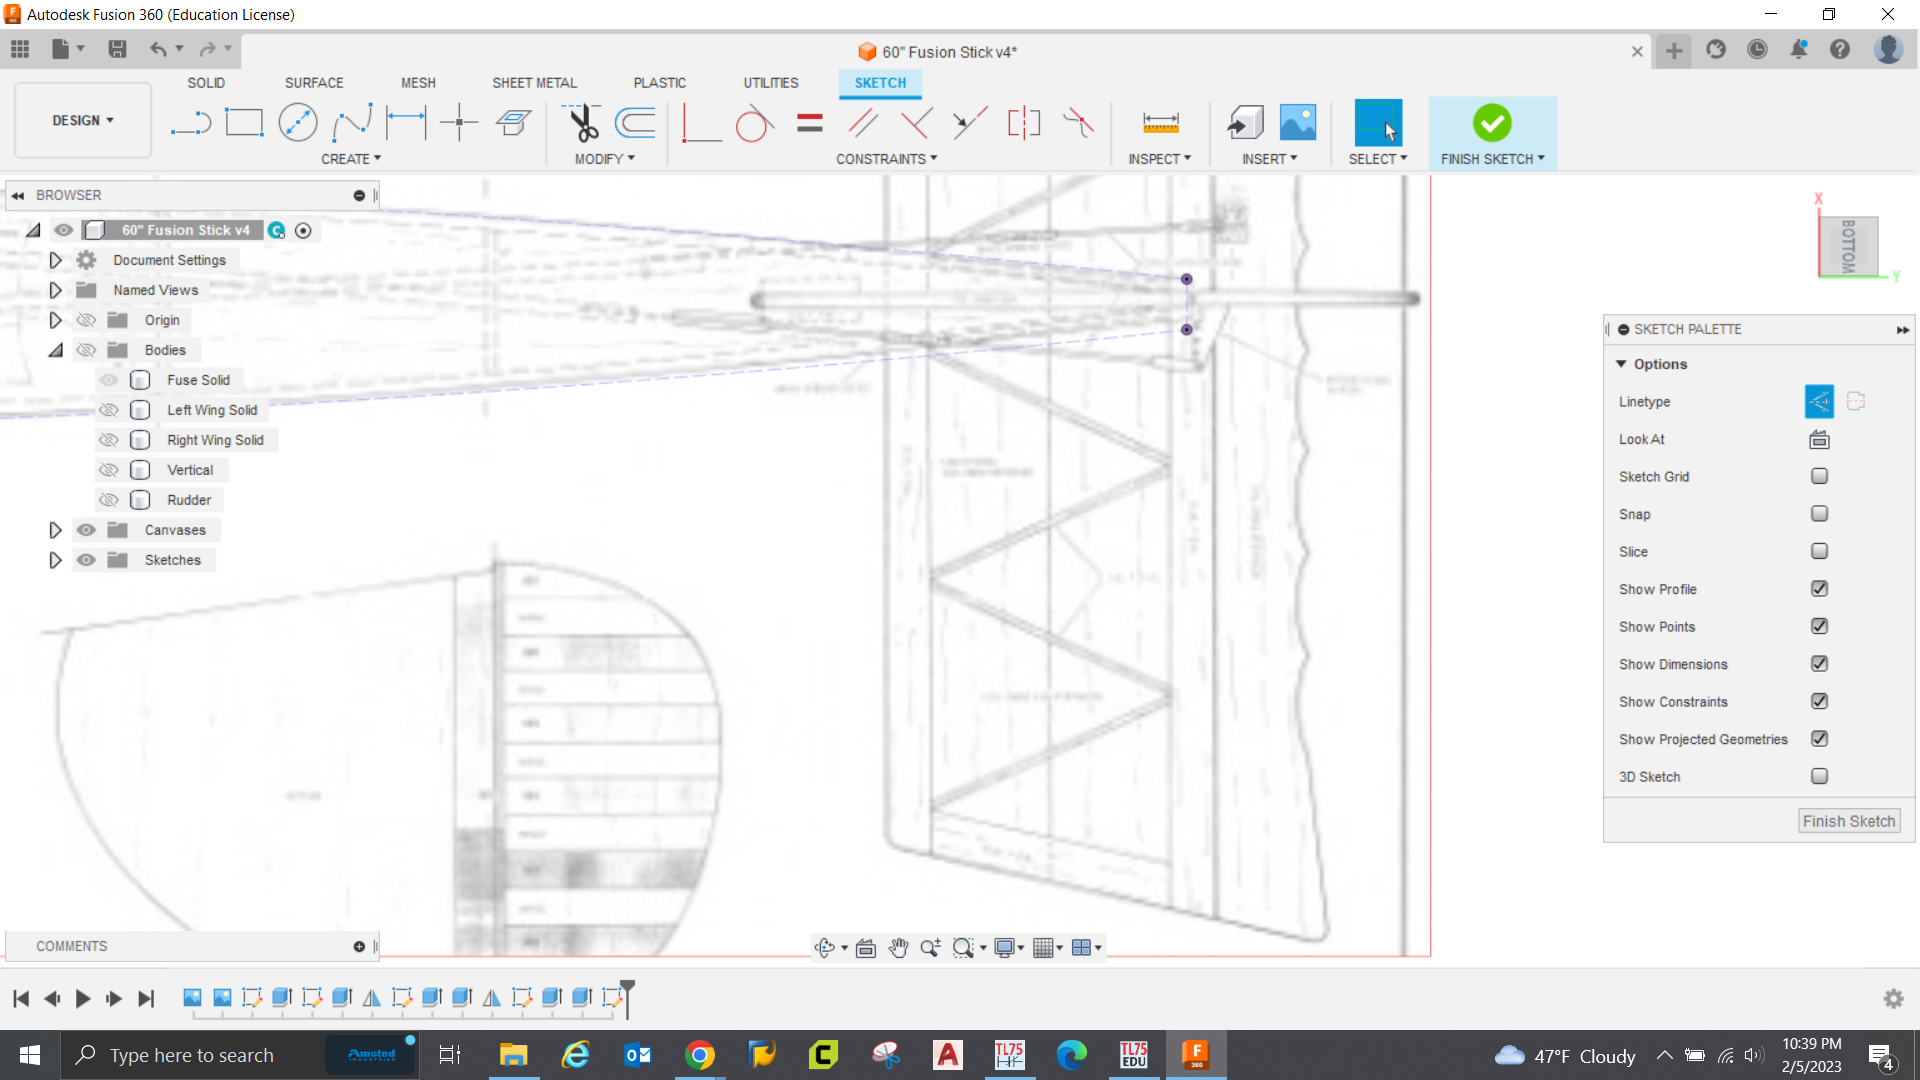Open the DESIGN workspace dropdown
Screen dimensions: 1920x1080
click(83, 120)
